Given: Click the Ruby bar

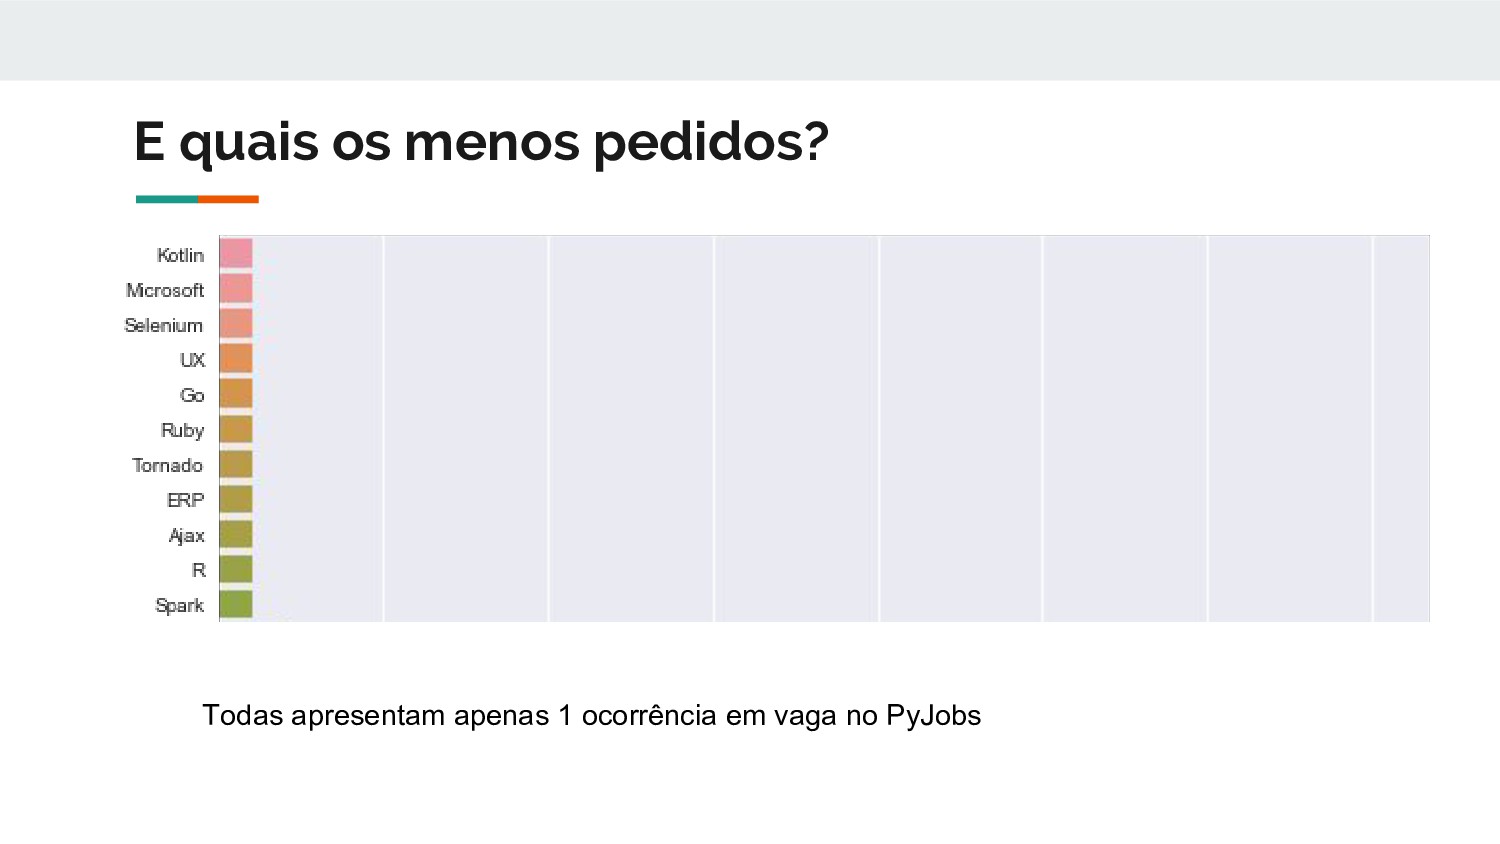Looking at the screenshot, I should (x=236, y=429).
